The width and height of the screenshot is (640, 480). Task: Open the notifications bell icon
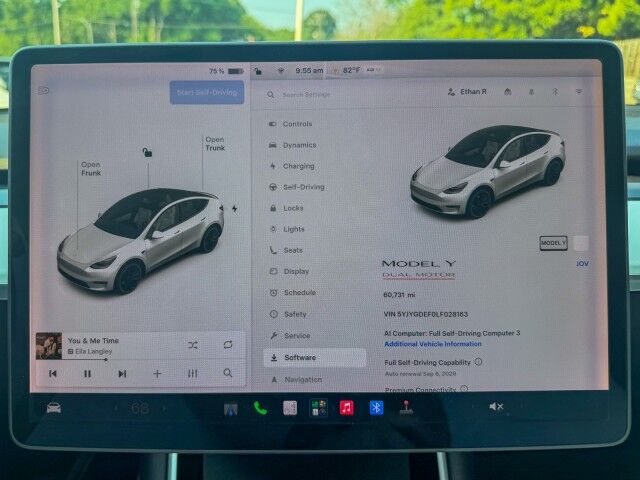point(531,92)
